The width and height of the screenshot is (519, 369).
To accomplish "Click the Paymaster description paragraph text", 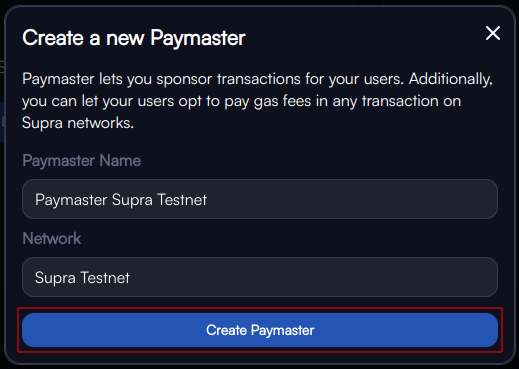I will point(257,101).
